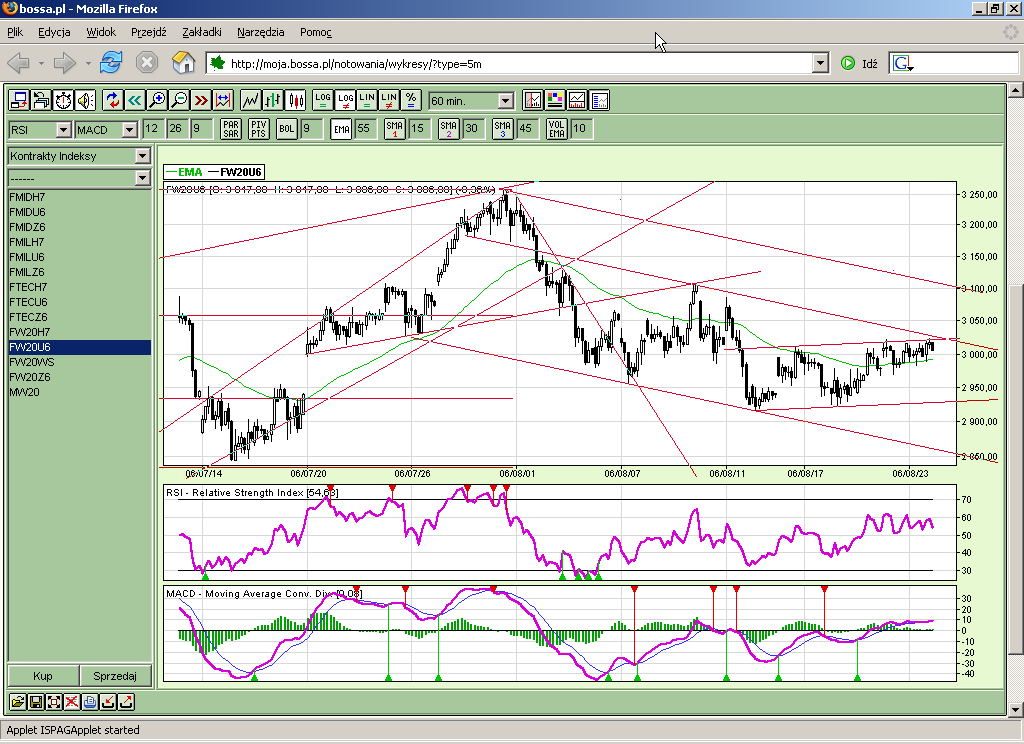Click the Sprzedaj button
The width and height of the screenshot is (1024, 744).
pos(116,676)
